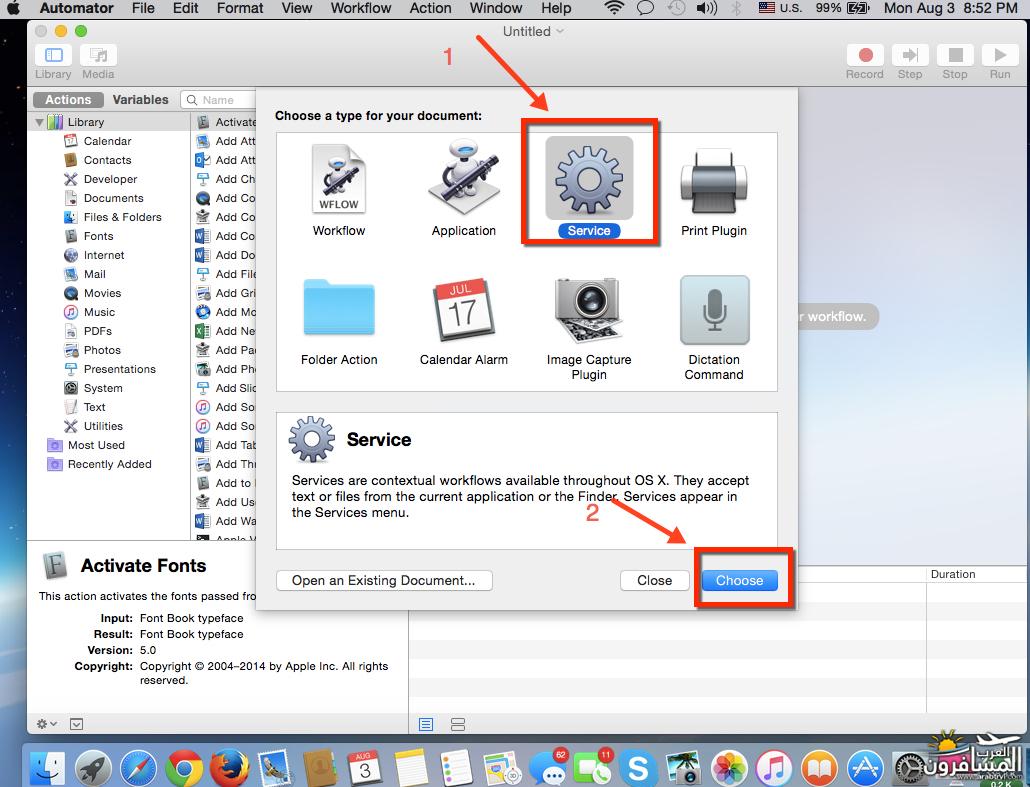
Task: Collapse the Library disclosure triangle
Action: 39,122
